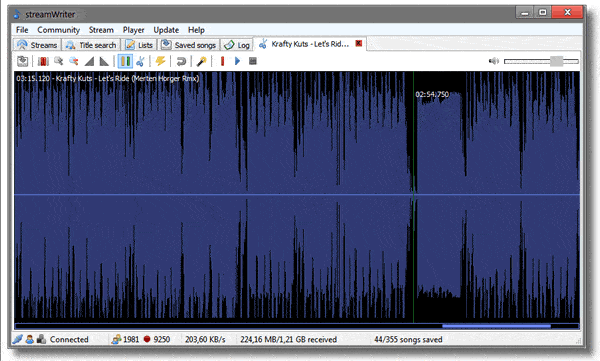Viewport: 600px width, 361px height.
Task: Click the 44/355 songs saved text
Action: coord(408,339)
